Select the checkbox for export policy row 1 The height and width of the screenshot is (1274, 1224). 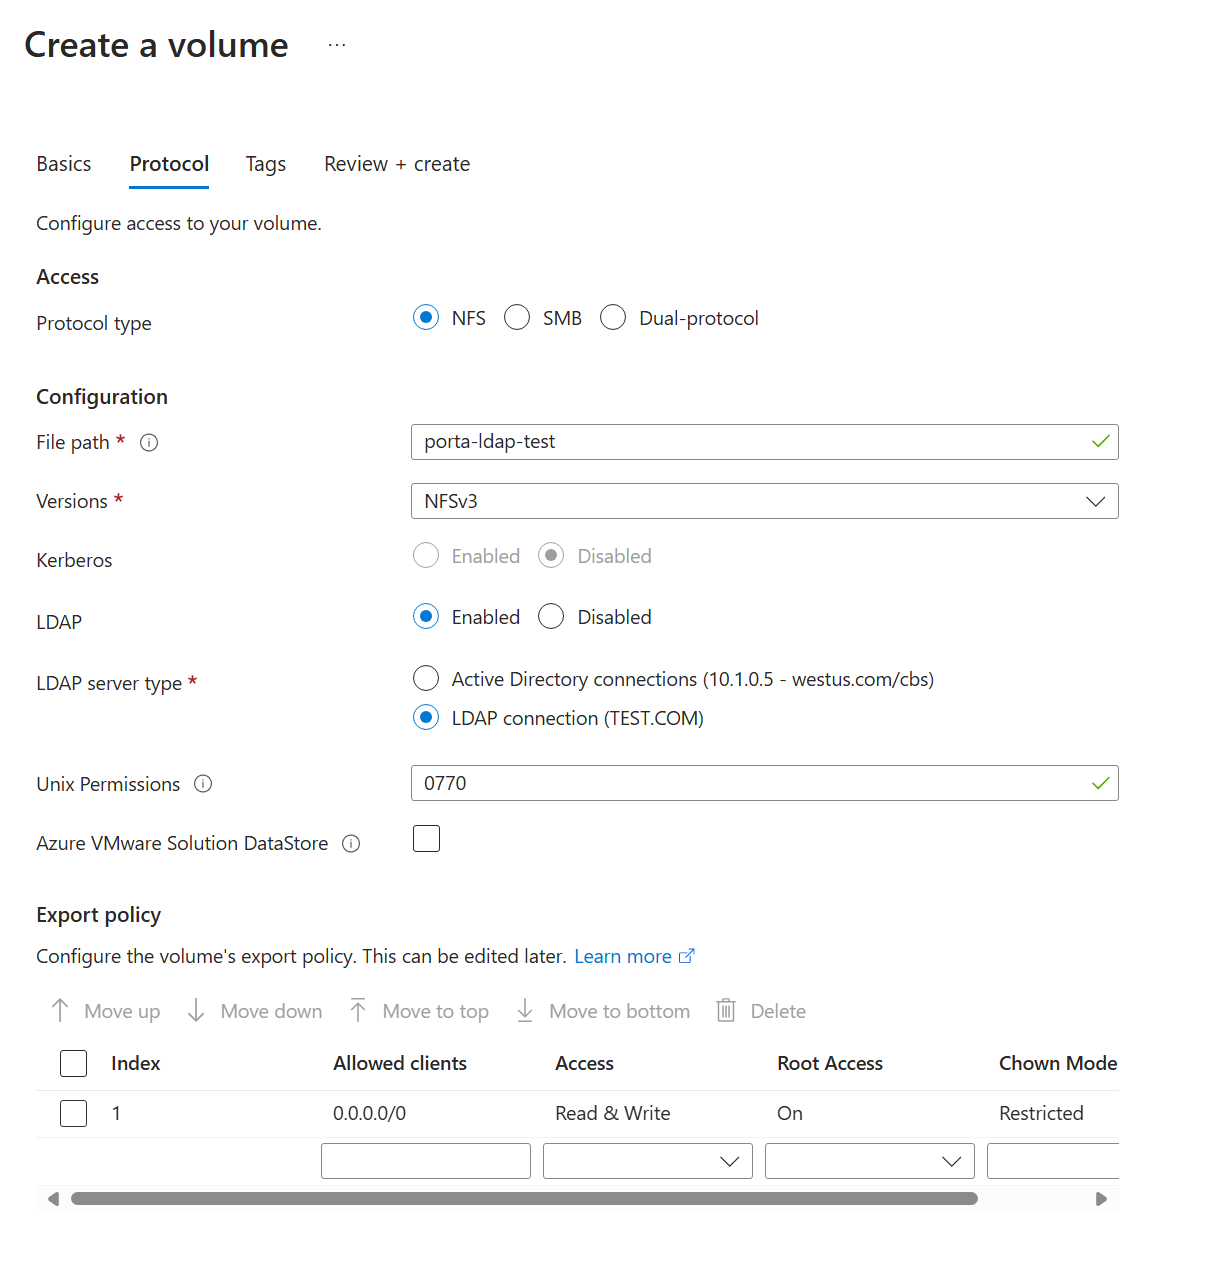[x=73, y=1113]
